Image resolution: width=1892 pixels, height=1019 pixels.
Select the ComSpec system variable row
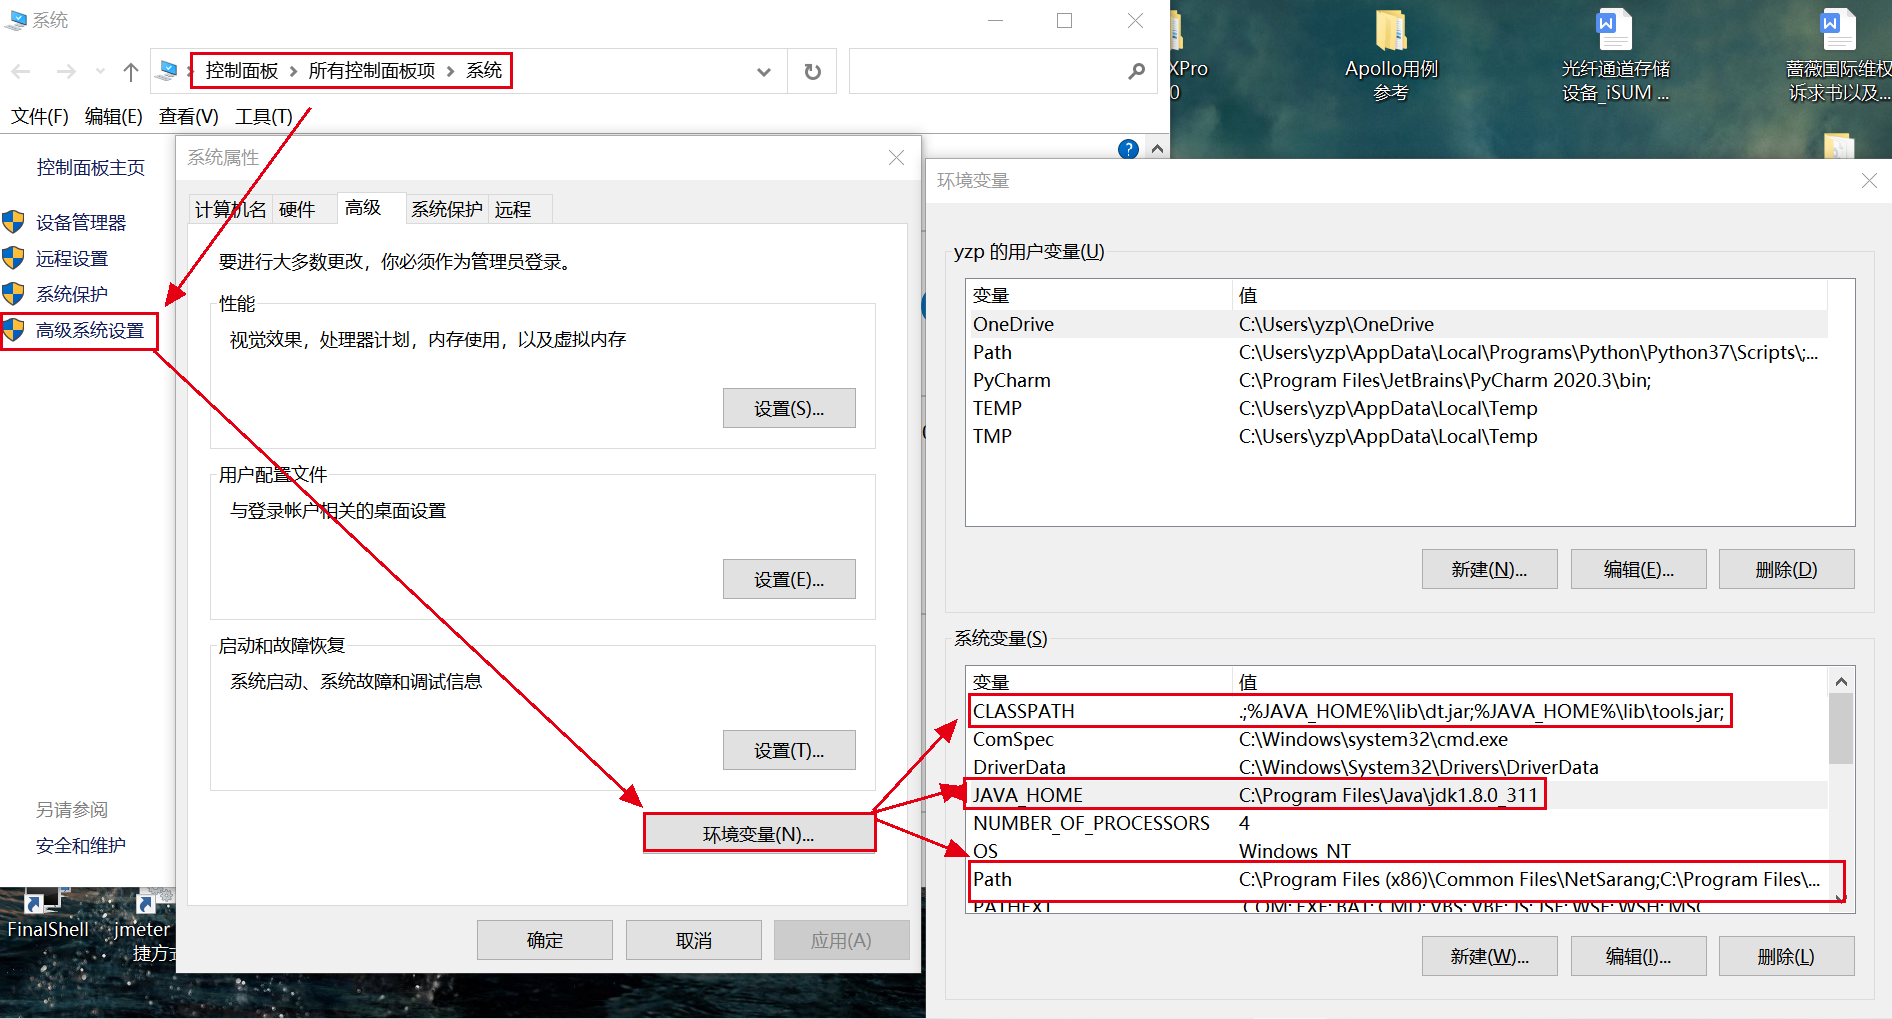click(1397, 739)
